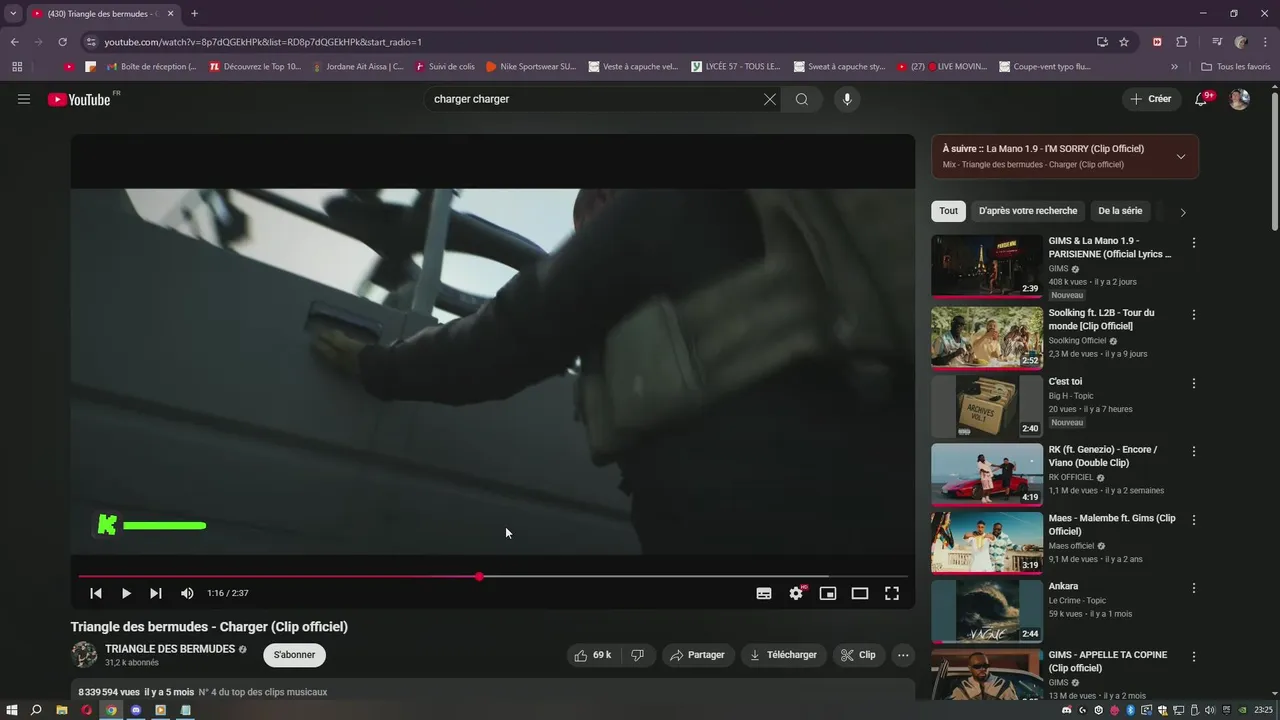Image resolution: width=1280 pixels, height=720 pixels.
Task: Share the video via Partager
Action: [x=698, y=655]
